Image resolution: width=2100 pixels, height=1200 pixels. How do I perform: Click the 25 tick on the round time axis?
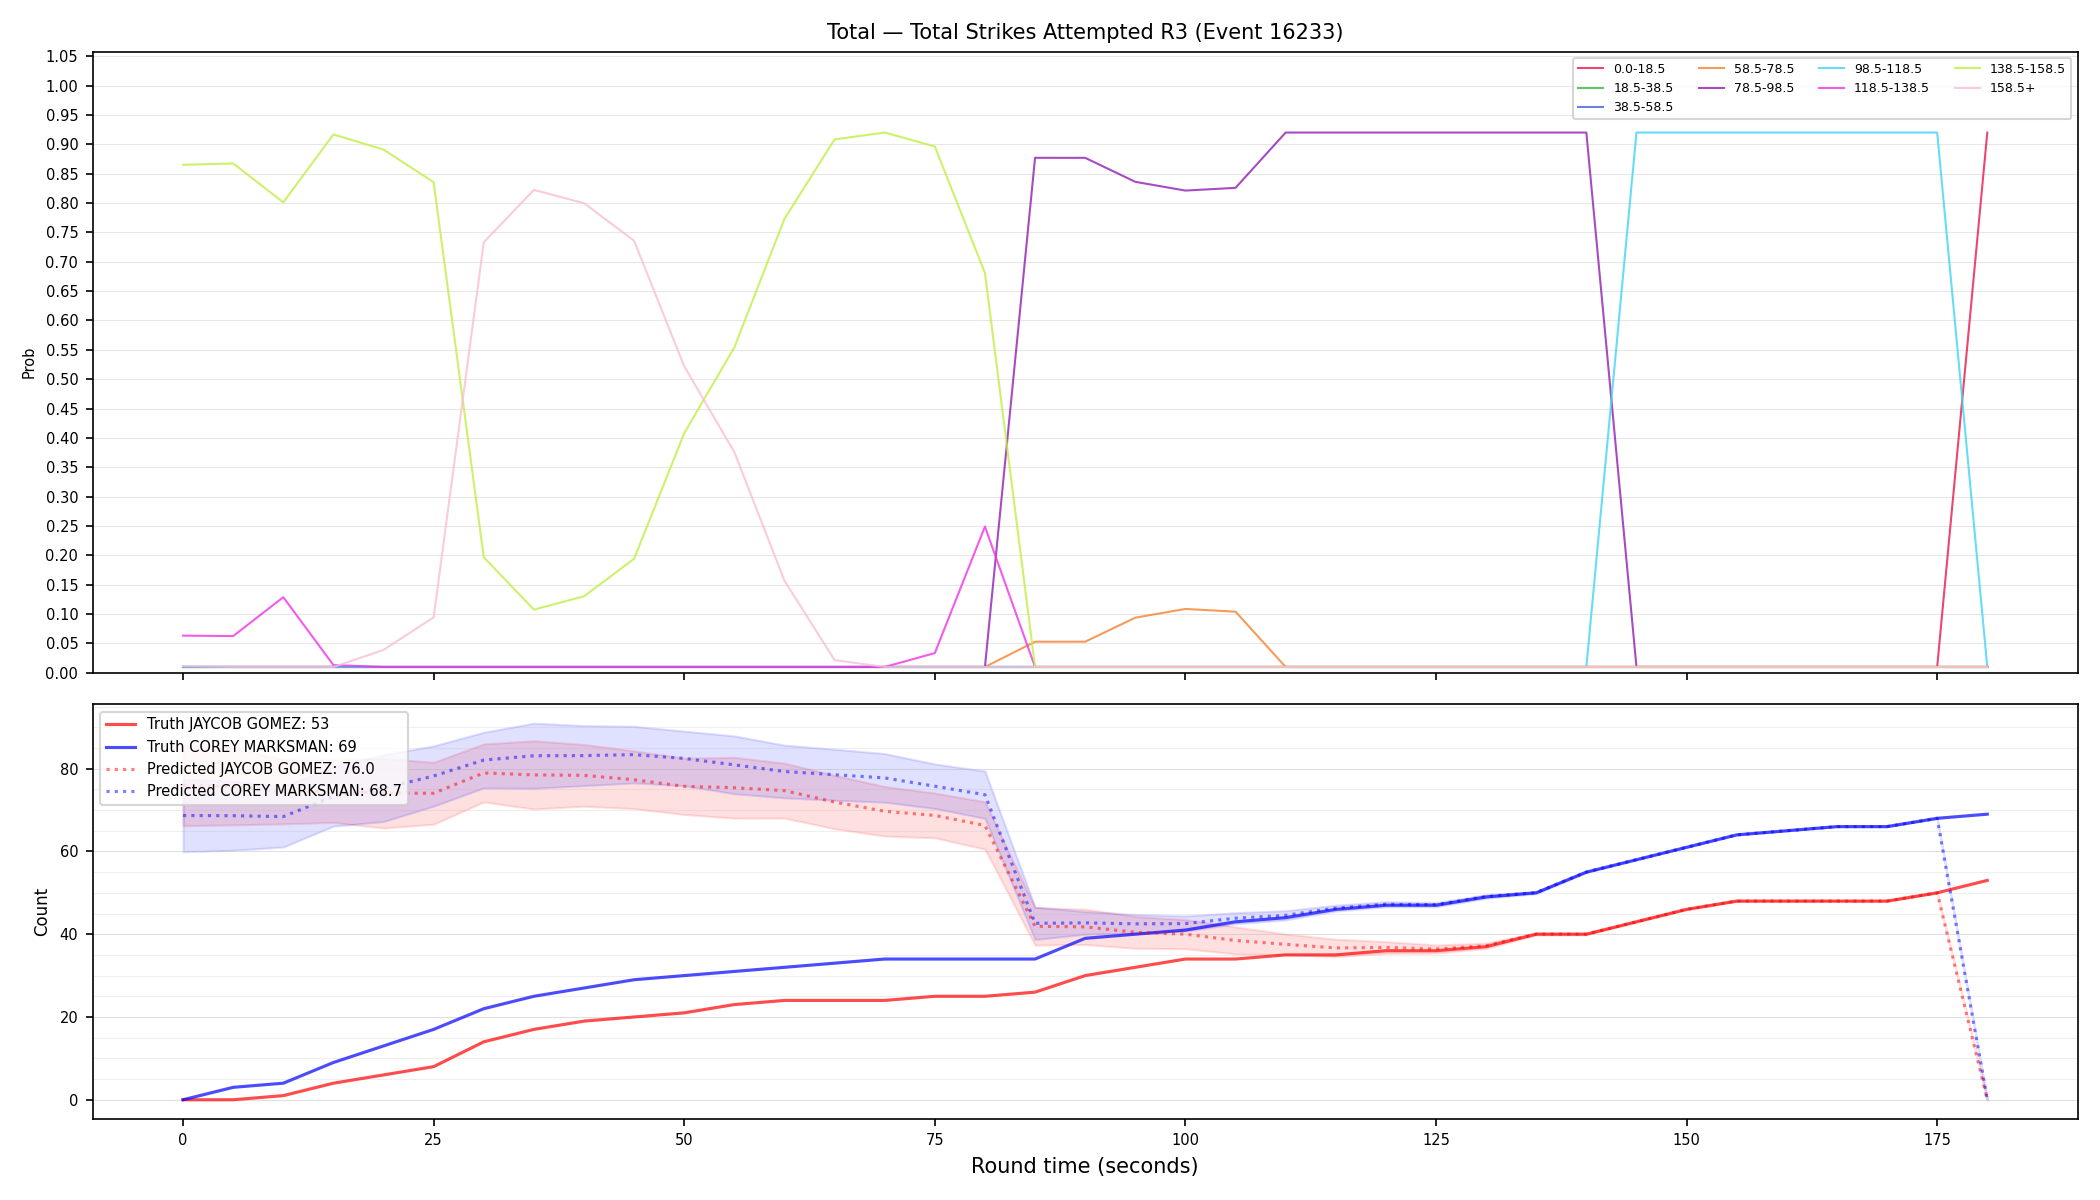433,1138
